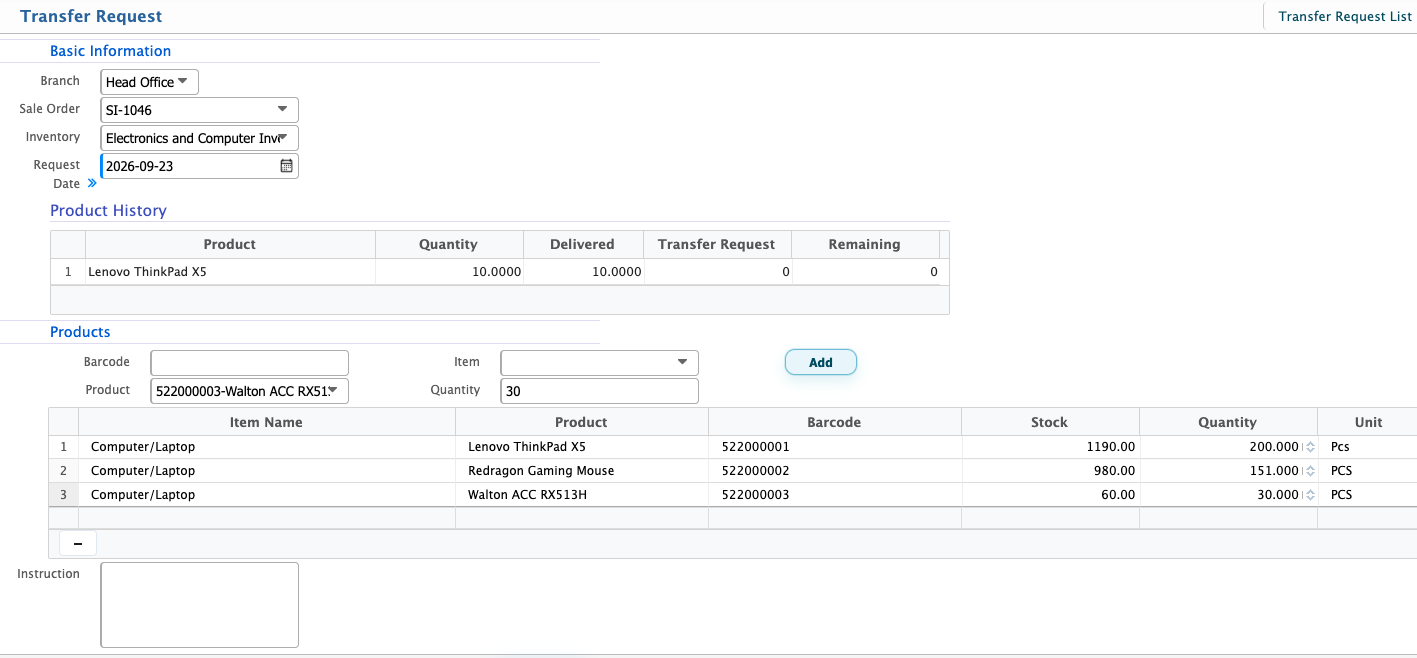Click the Basic Information section heading

pyautogui.click(x=110, y=51)
